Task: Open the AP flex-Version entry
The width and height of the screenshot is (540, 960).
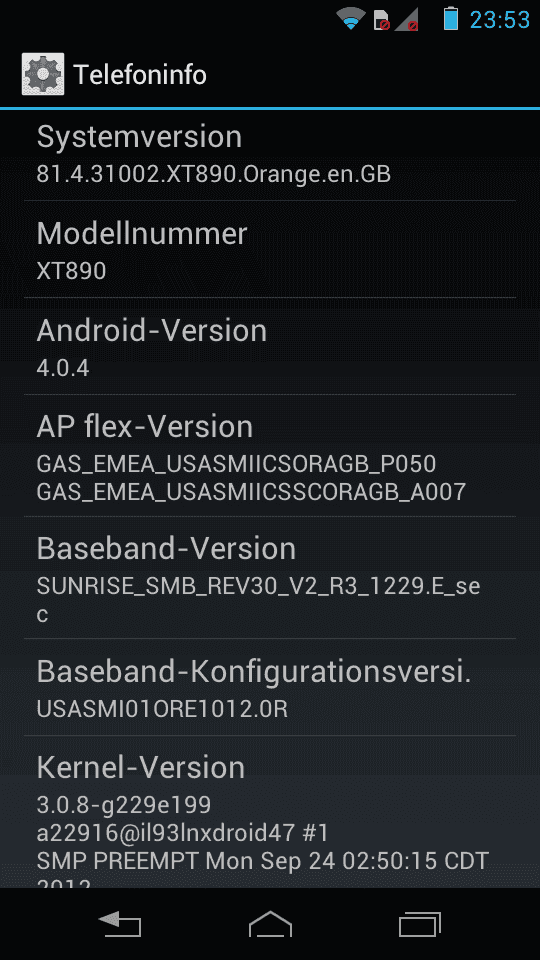Action: pyautogui.click(x=270, y=456)
